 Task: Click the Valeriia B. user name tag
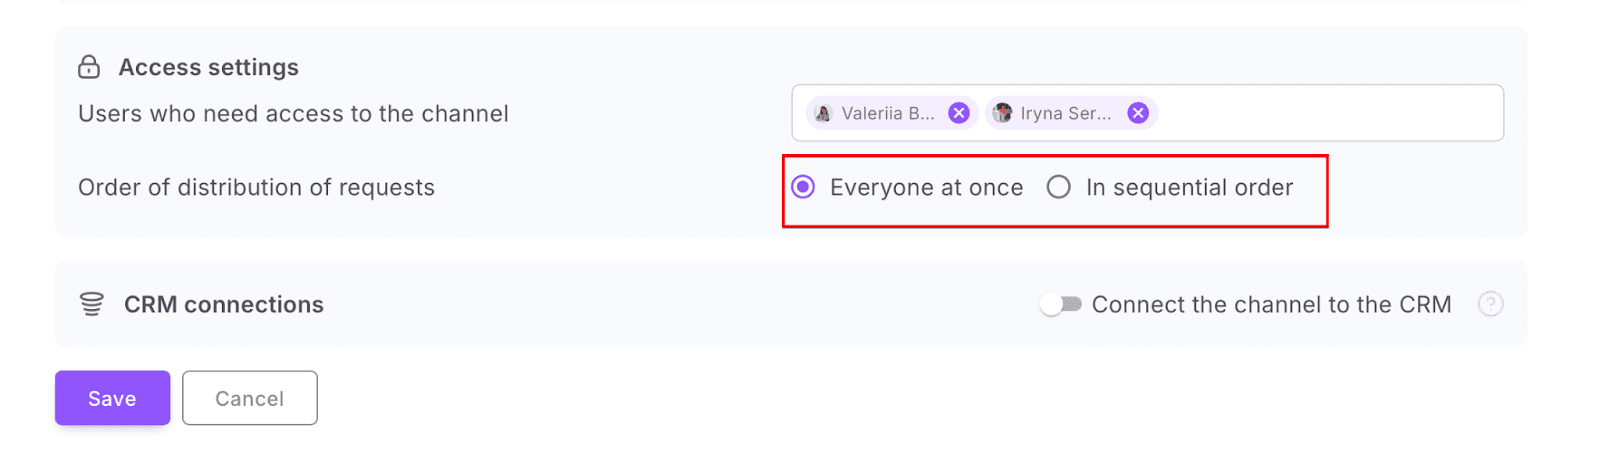pyautogui.click(x=887, y=113)
